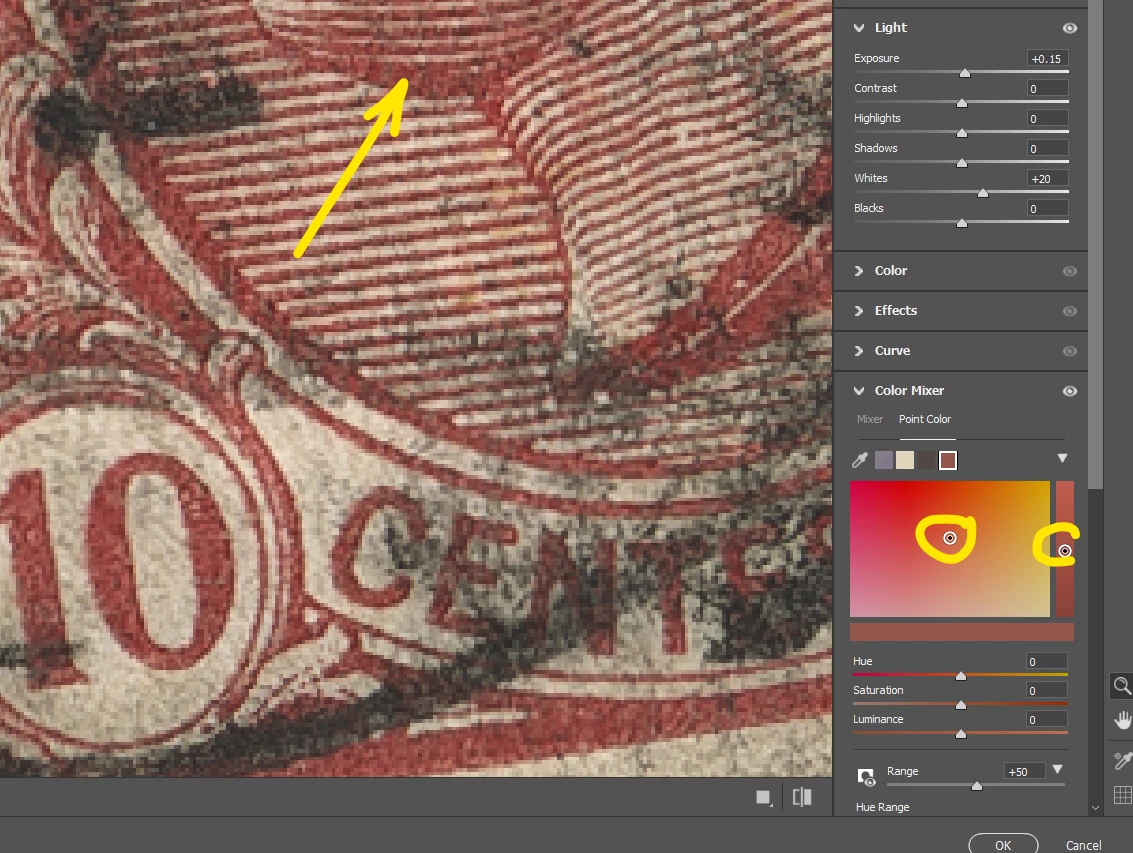1133x853 pixels.
Task: Click the Luminance slider handle
Action: pyautogui.click(x=961, y=734)
